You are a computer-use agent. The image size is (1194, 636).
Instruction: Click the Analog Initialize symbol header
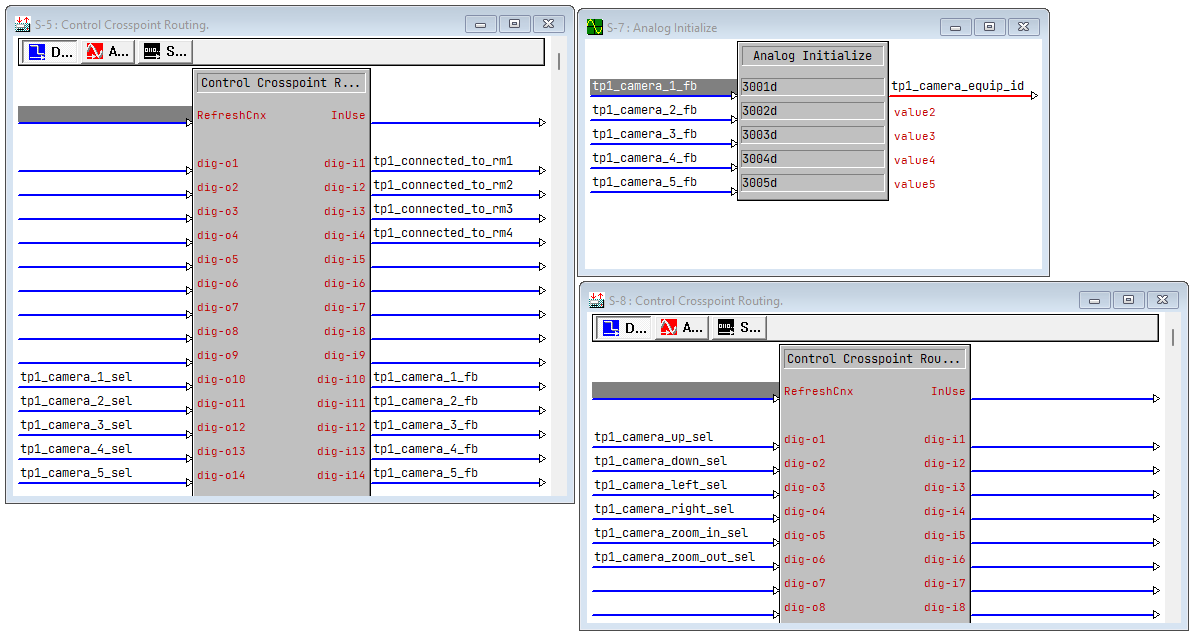point(812,56)
